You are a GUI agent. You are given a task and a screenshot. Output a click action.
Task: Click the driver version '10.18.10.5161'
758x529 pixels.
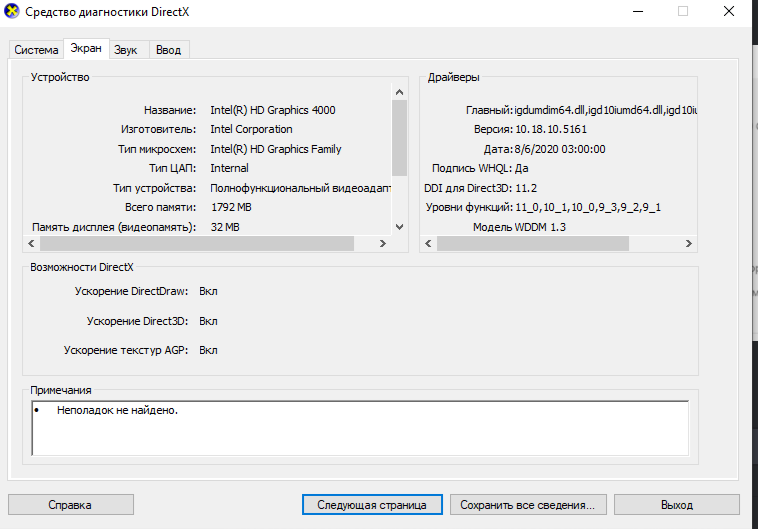pos(551,129)
